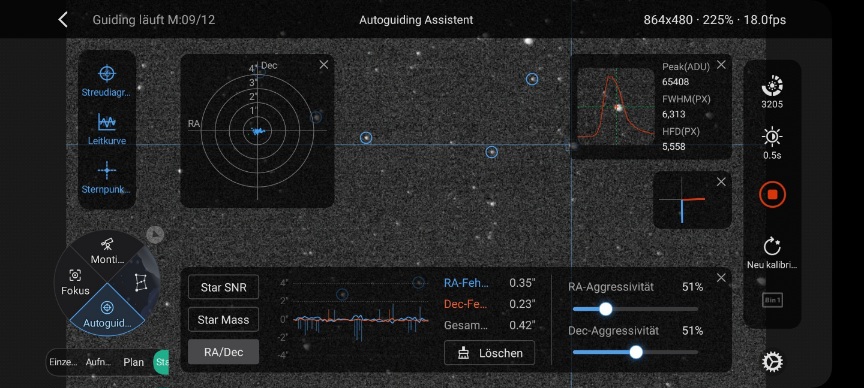Go back using the top-left arrow
Screen dimensions: 864x388
click(x=63, y=20)
